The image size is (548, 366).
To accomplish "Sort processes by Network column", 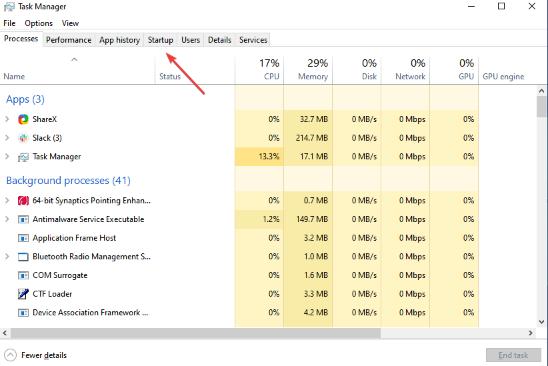I will tap(405, 70).
